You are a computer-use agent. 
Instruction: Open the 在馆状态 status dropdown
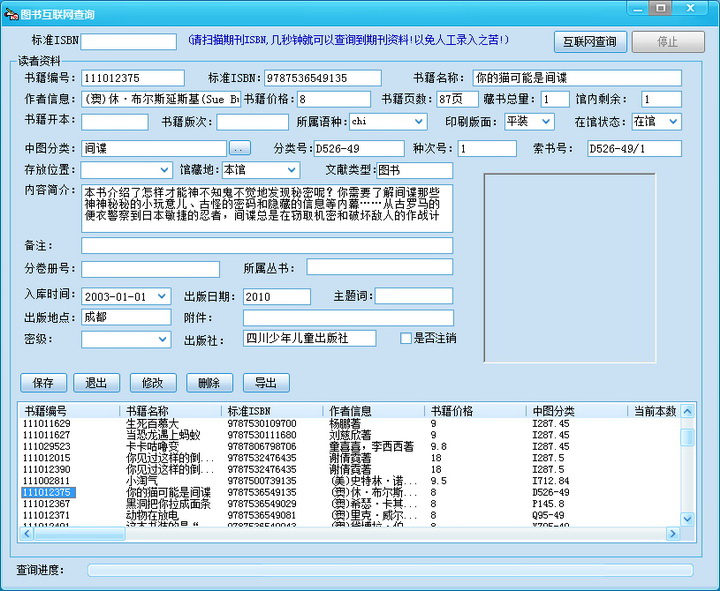coord(672,121)
